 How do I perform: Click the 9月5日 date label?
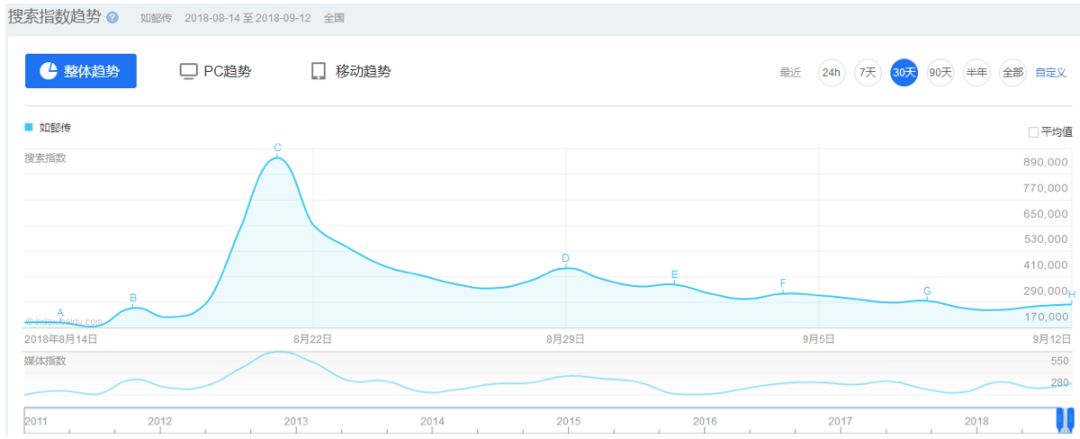pos(818,339)
